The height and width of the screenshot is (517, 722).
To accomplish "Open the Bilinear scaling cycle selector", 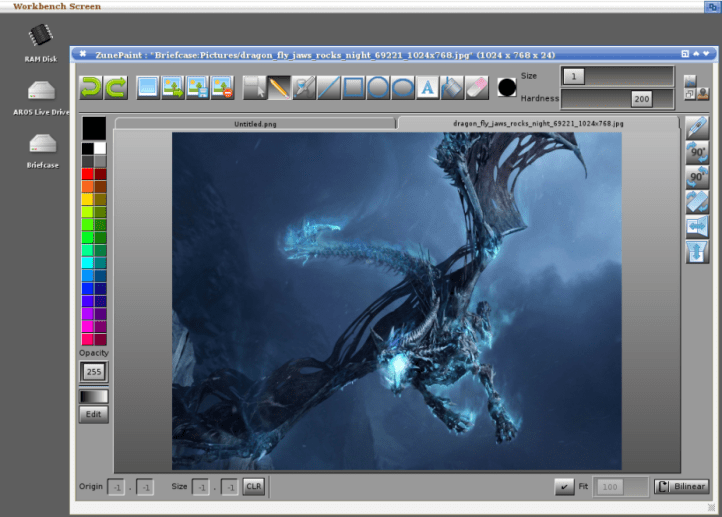I will pyautogui.click(x=681, y=486).
